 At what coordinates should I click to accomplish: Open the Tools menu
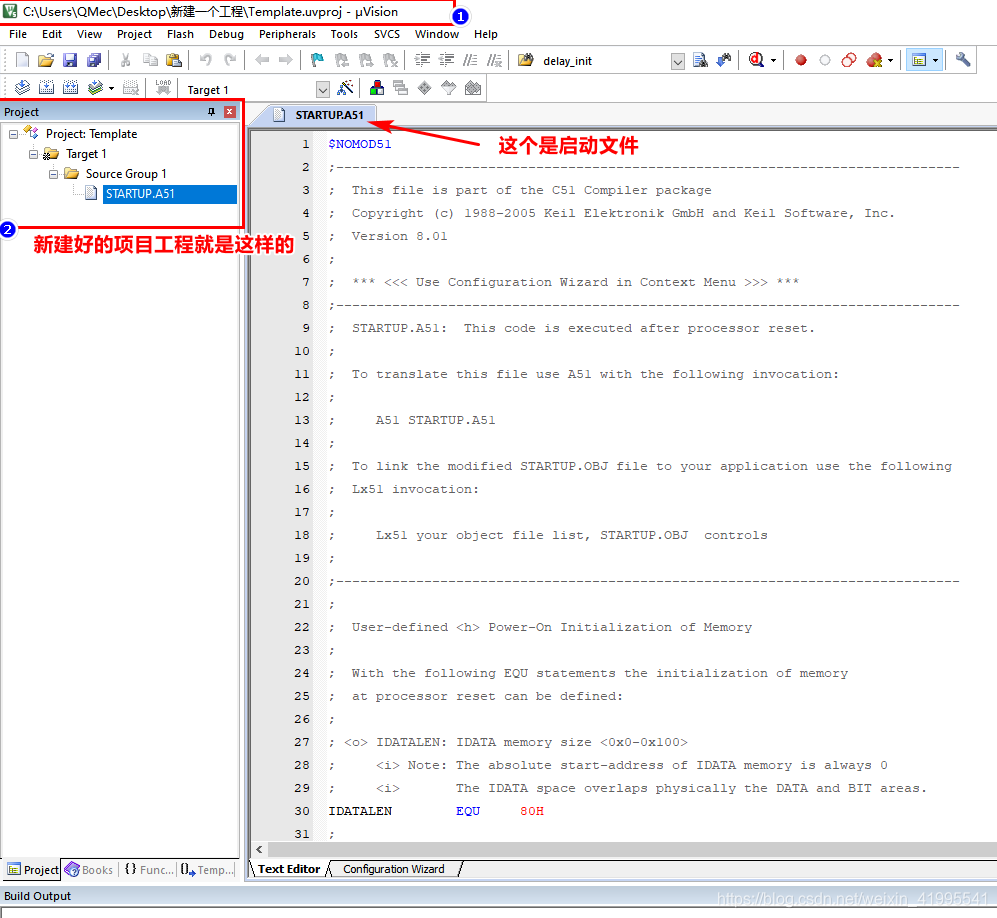tap(344, 34)
